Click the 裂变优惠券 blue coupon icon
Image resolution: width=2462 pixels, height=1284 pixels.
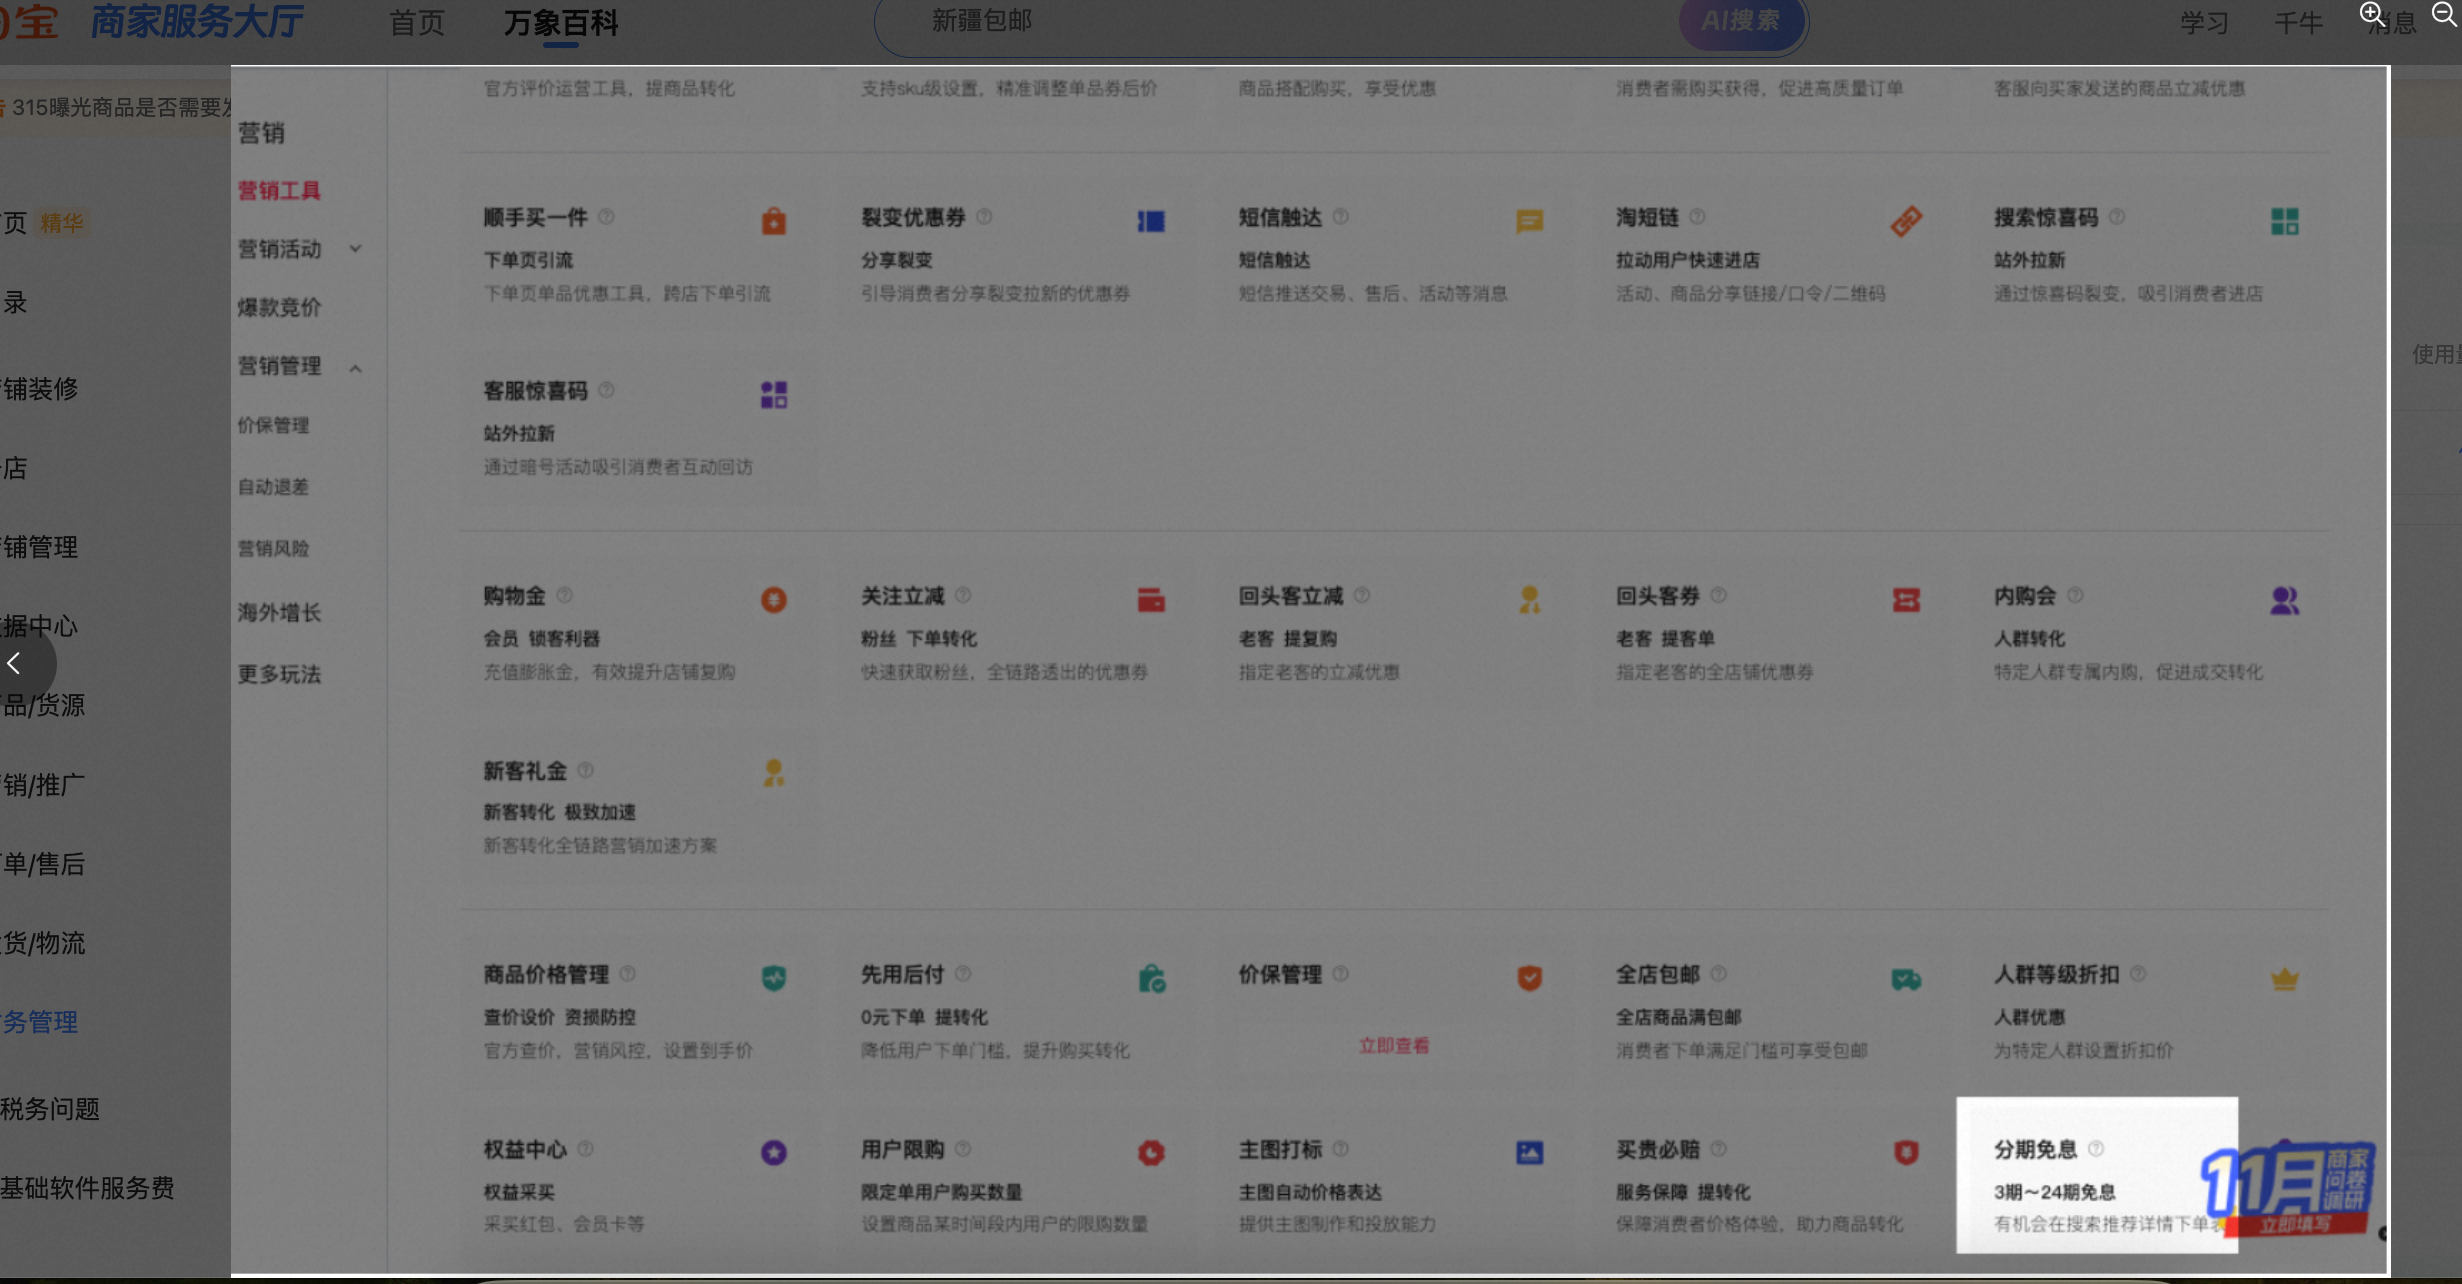(1151, 221)
